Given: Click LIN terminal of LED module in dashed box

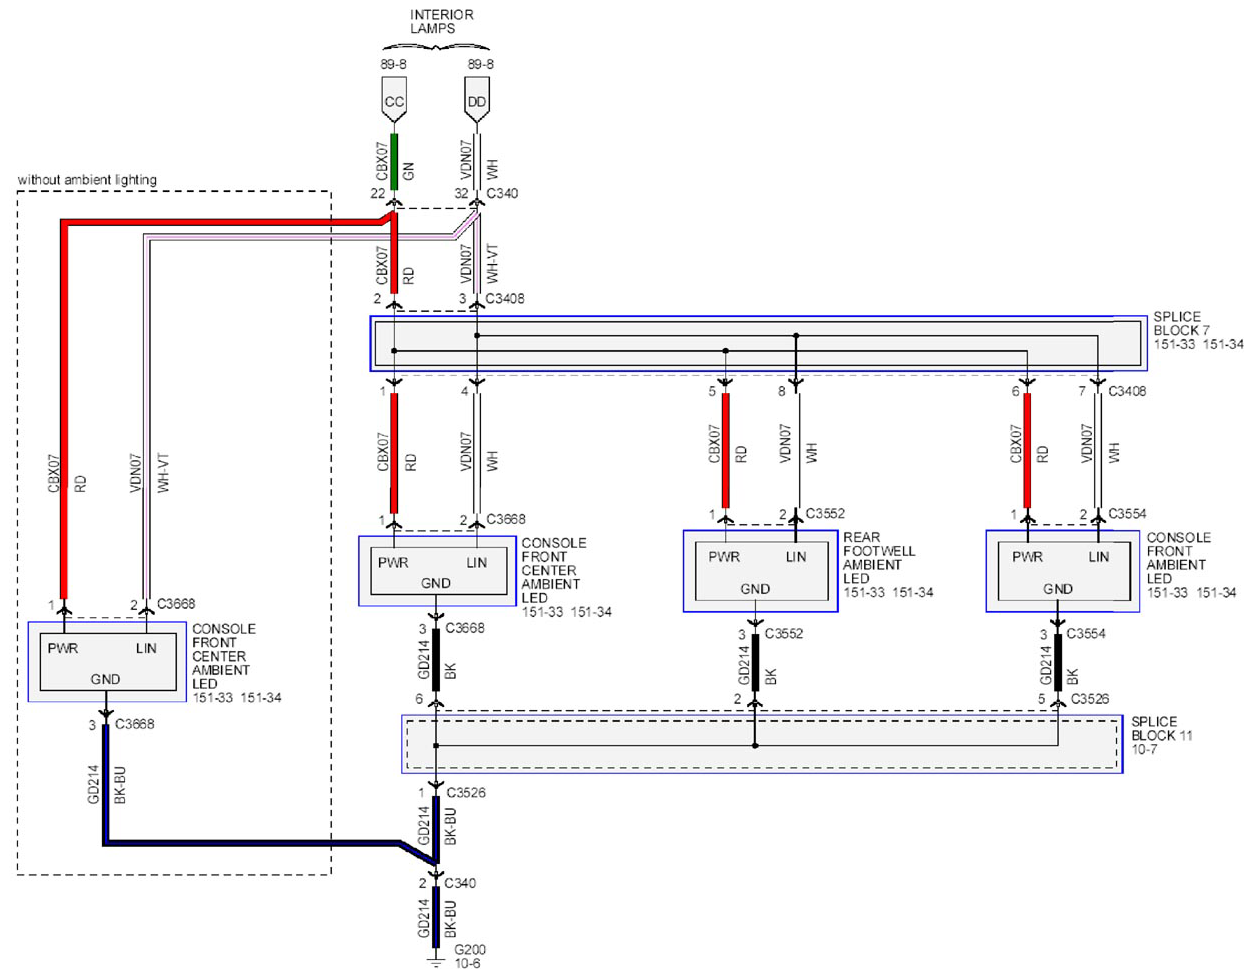Looking at the screenshot, I should pos(147,648).
